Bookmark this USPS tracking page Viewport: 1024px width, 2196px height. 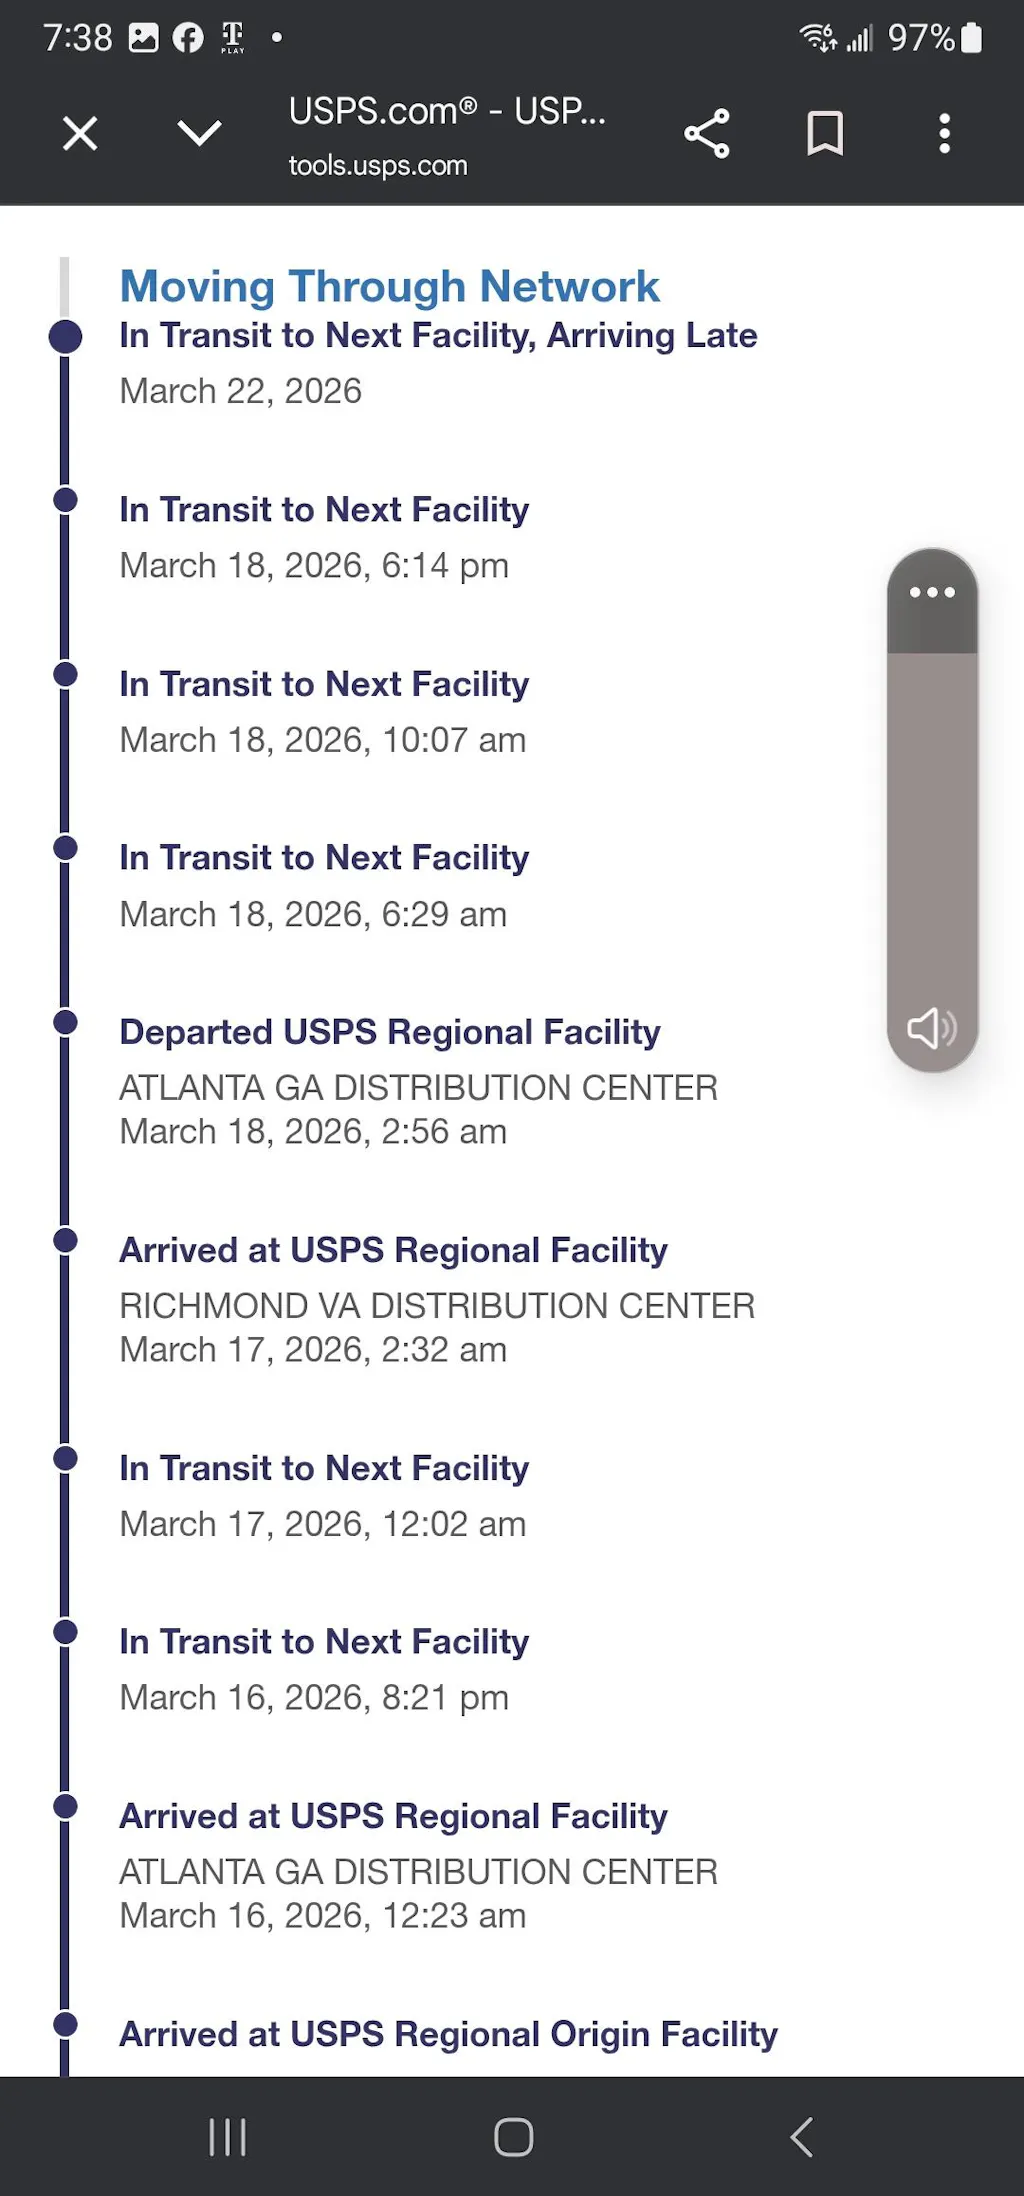[x=825, y=134]
